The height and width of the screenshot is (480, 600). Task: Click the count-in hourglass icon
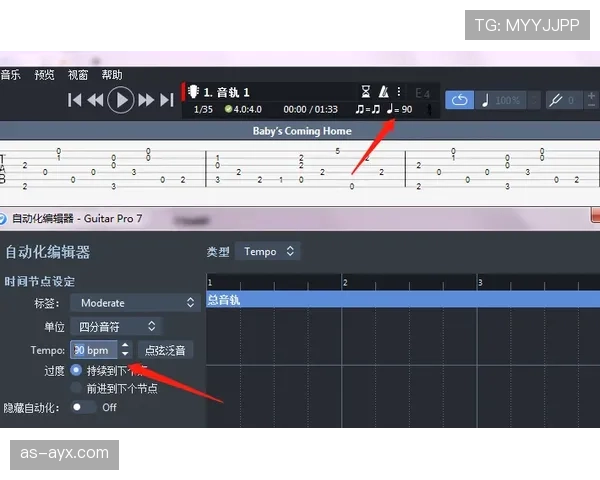(x=366, y=91)
